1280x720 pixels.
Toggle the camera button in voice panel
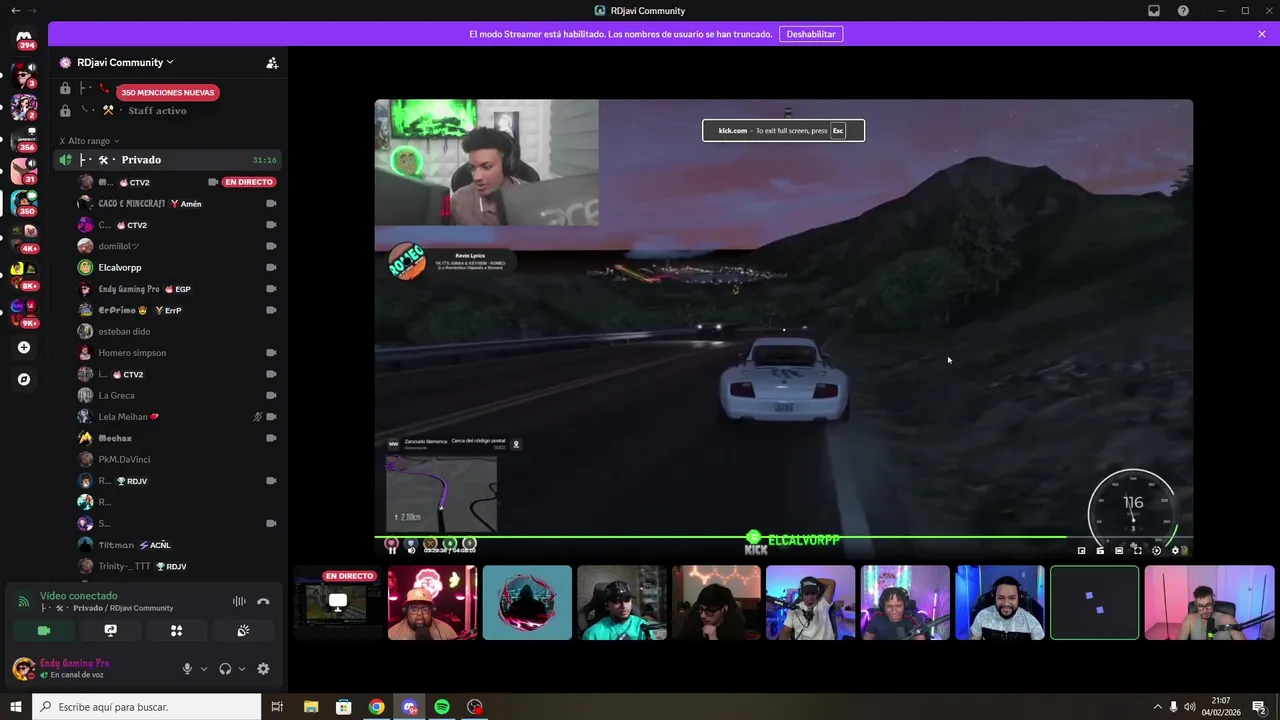pos(44,630)
